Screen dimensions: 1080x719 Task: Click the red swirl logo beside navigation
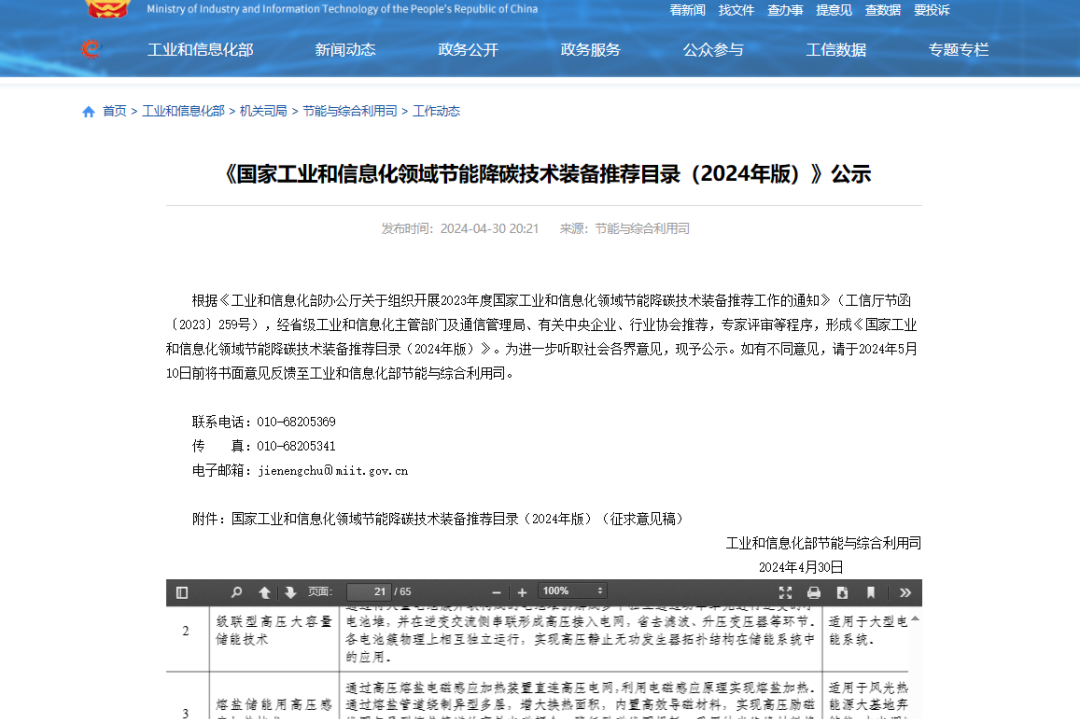(90, 50)
